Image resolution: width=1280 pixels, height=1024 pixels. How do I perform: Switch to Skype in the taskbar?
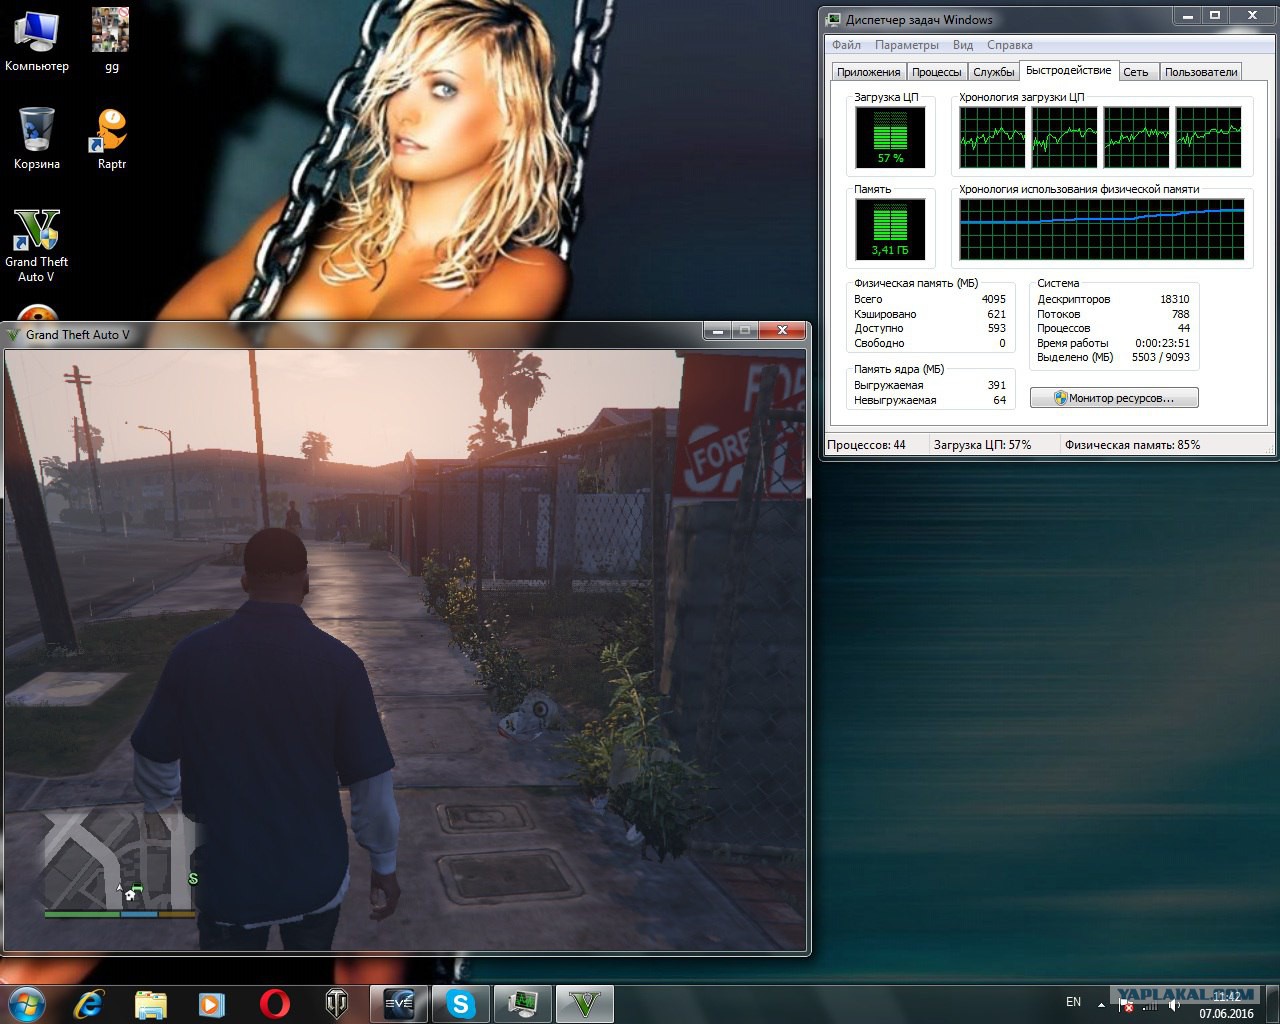pyautogui.click(x=461, y=1004)
